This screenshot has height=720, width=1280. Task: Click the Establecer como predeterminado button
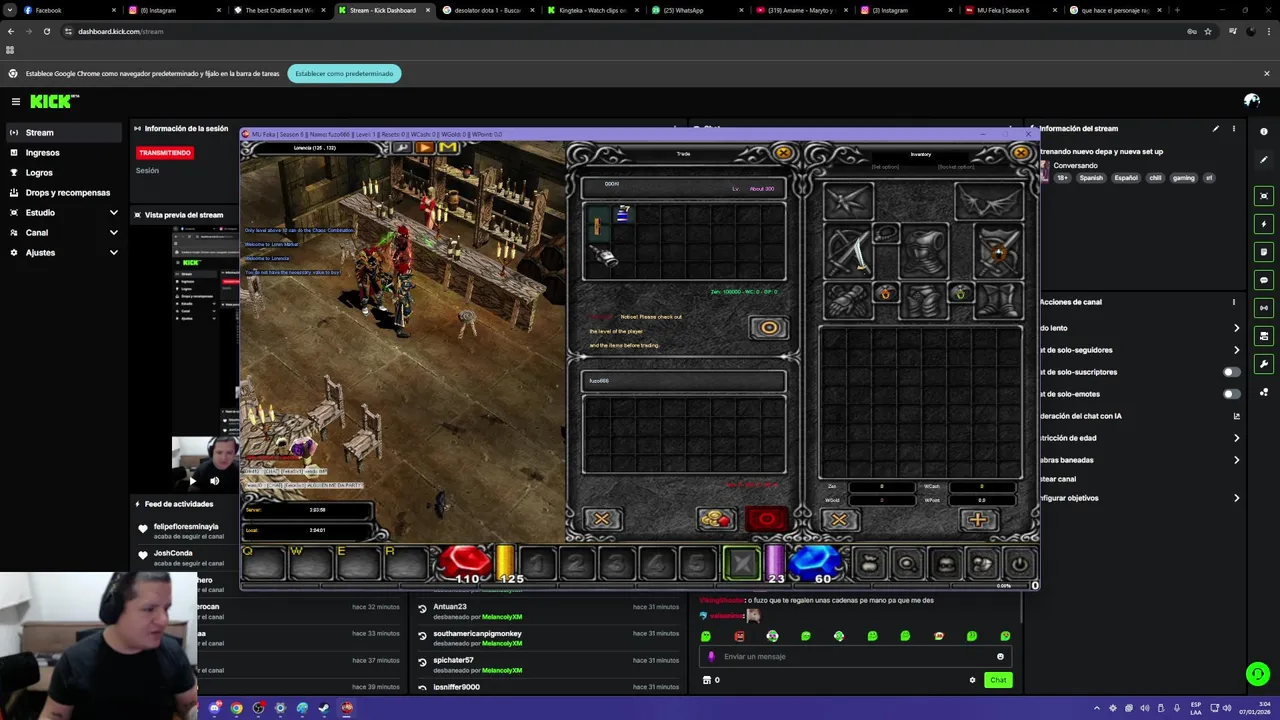[x=344, y=73]
